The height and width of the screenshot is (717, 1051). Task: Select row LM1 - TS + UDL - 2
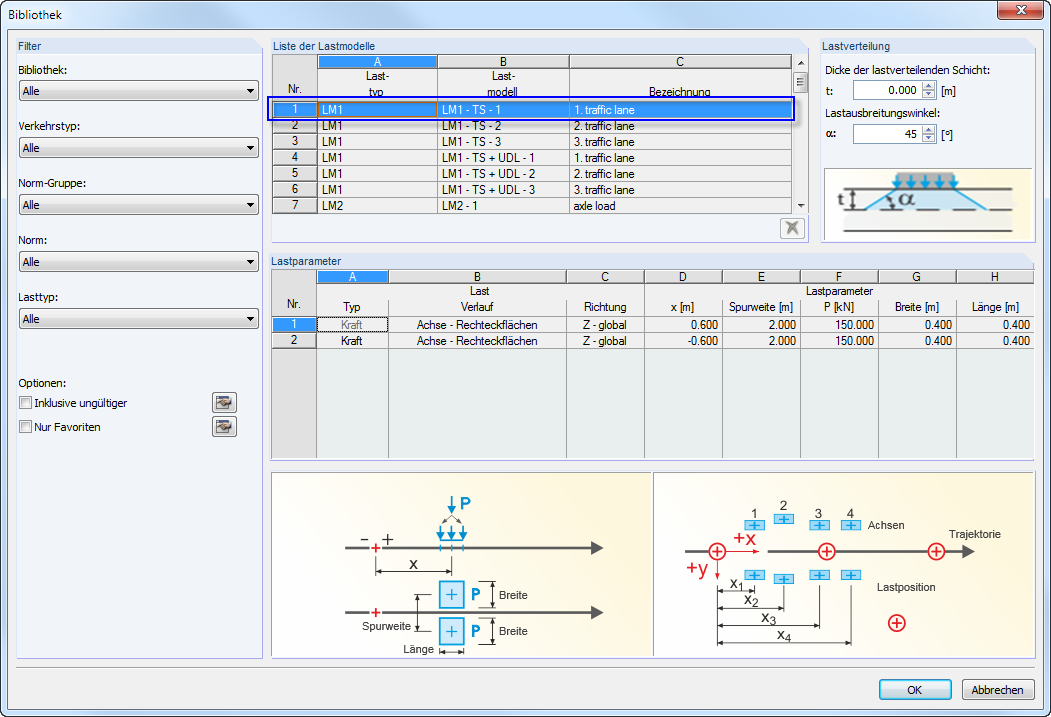point(532,174)
